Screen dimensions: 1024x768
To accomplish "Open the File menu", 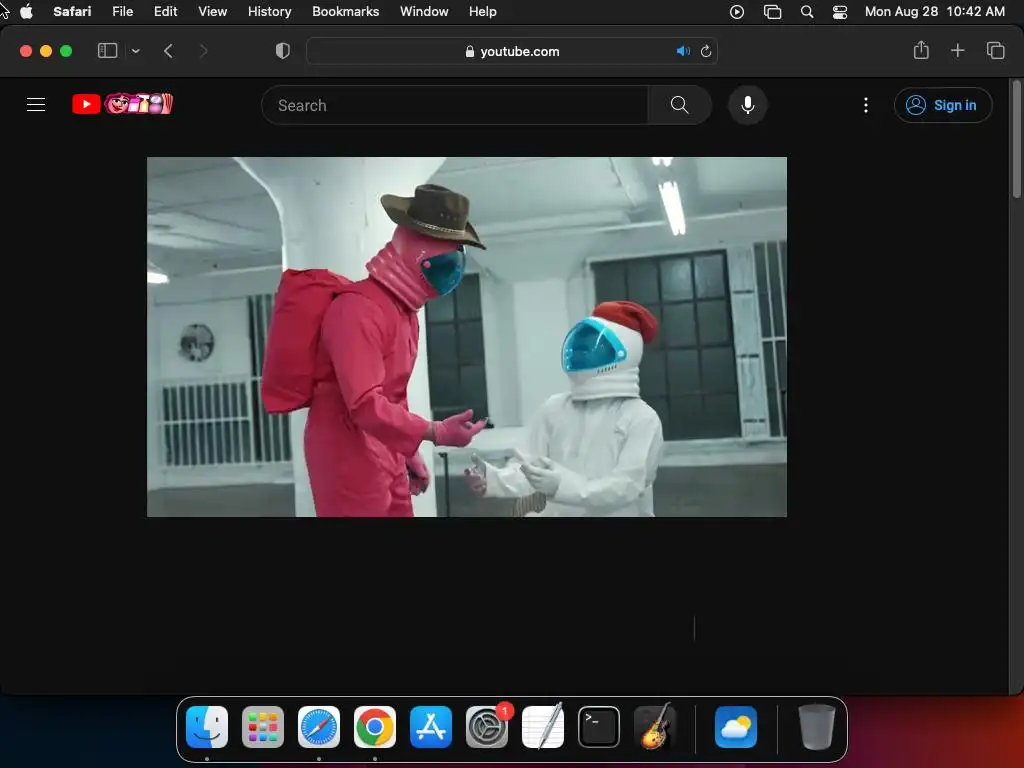I will pos(122,11).
